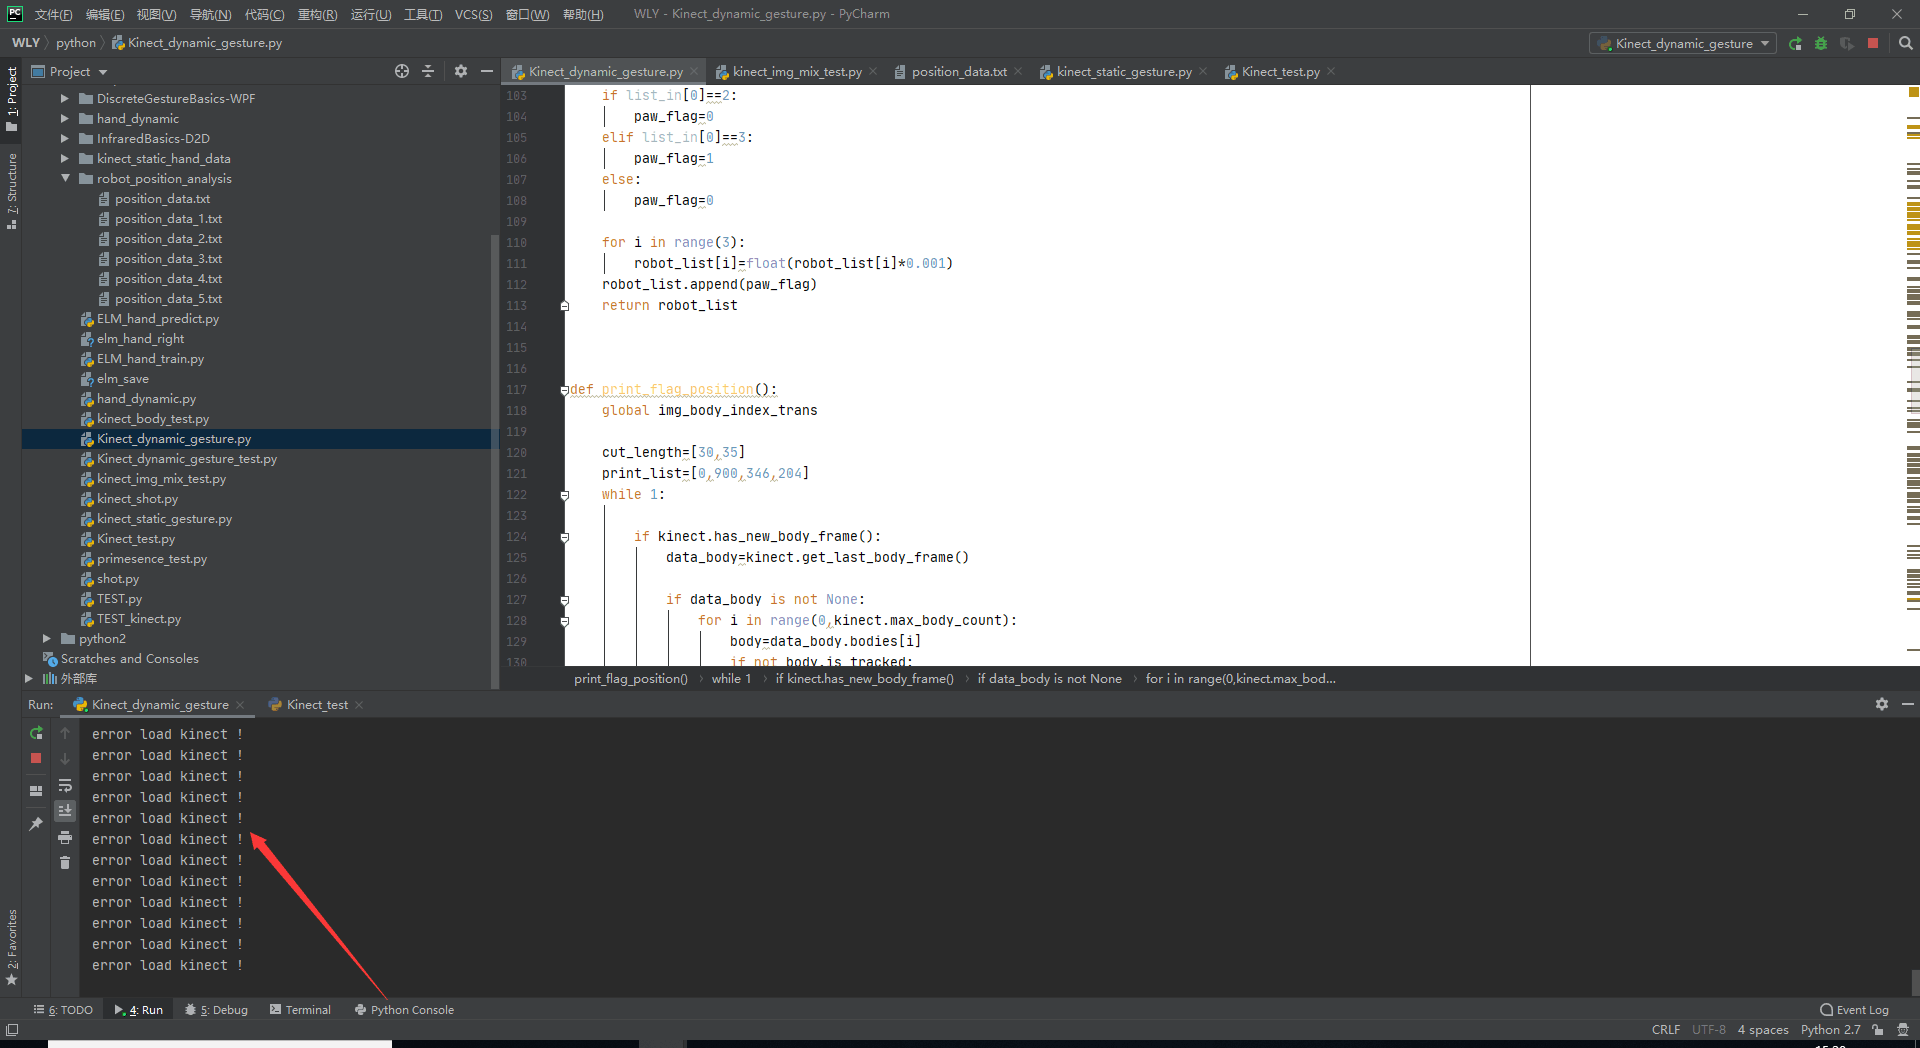Toggle code folding at line 117
Viewport: 1920px width, 1048px height.
[564, 390]
